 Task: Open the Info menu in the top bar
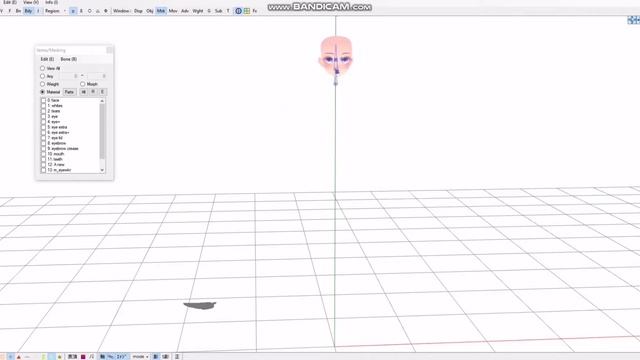pyautogui.click(x=51, y=2)
